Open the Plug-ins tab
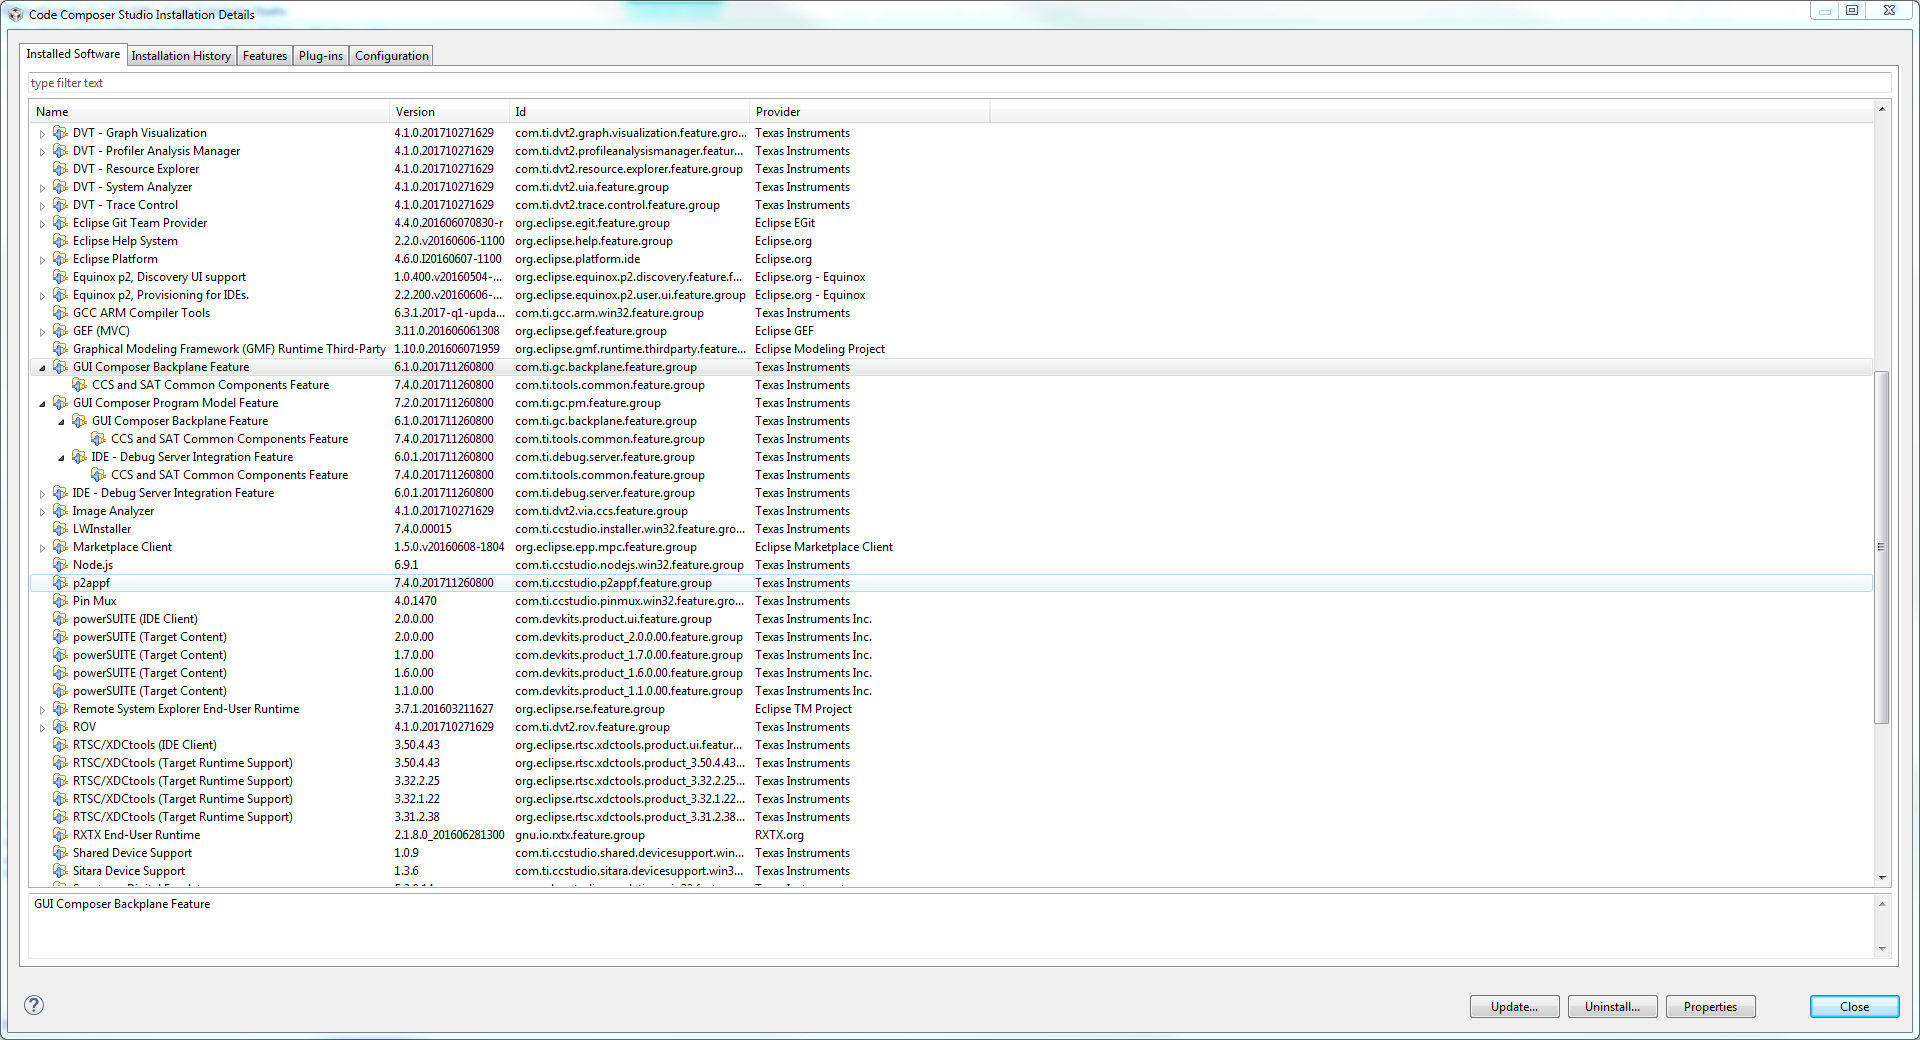 click(x=321, y=56)
